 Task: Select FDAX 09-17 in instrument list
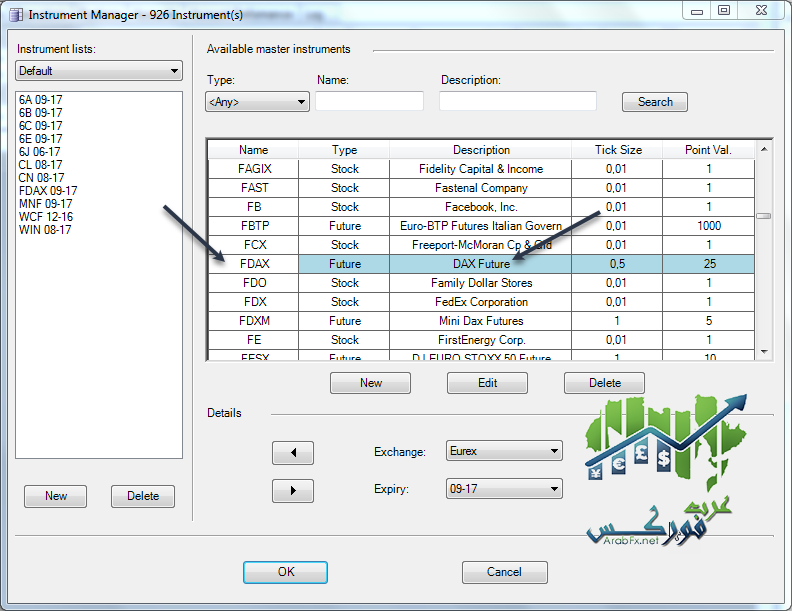pos(48,191)
